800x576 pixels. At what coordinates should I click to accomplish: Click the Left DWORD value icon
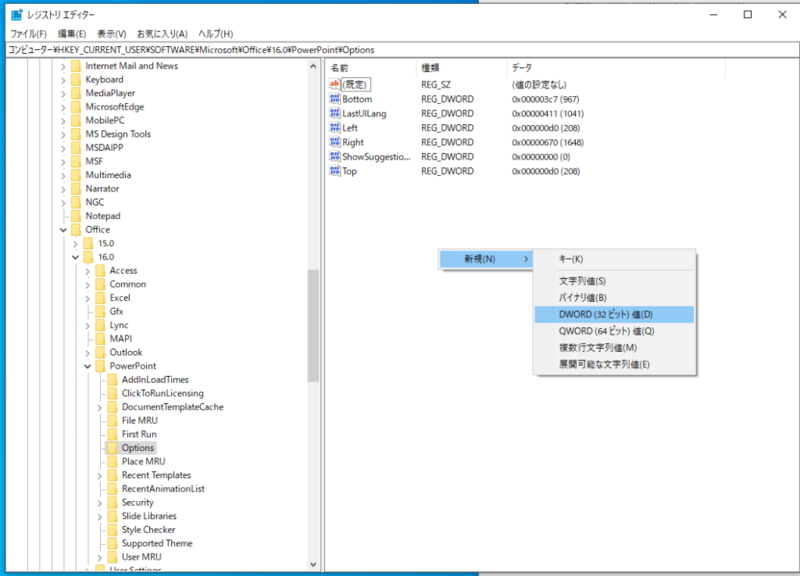[x=335, y=128]
